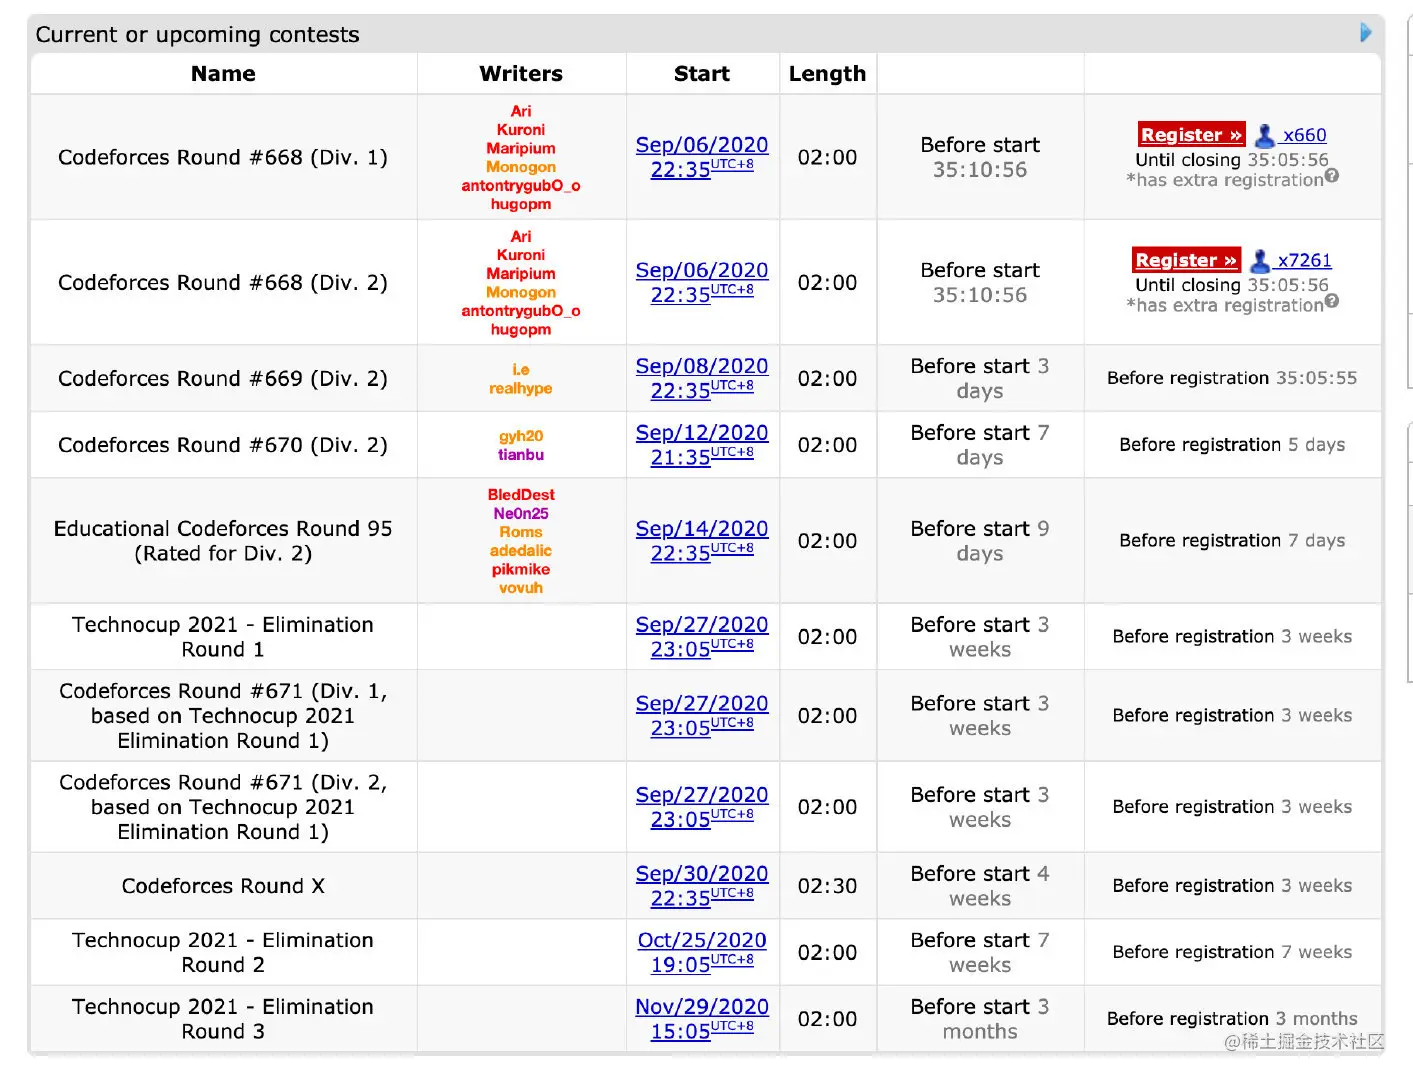Open writer realhype profile

point(521,388)
